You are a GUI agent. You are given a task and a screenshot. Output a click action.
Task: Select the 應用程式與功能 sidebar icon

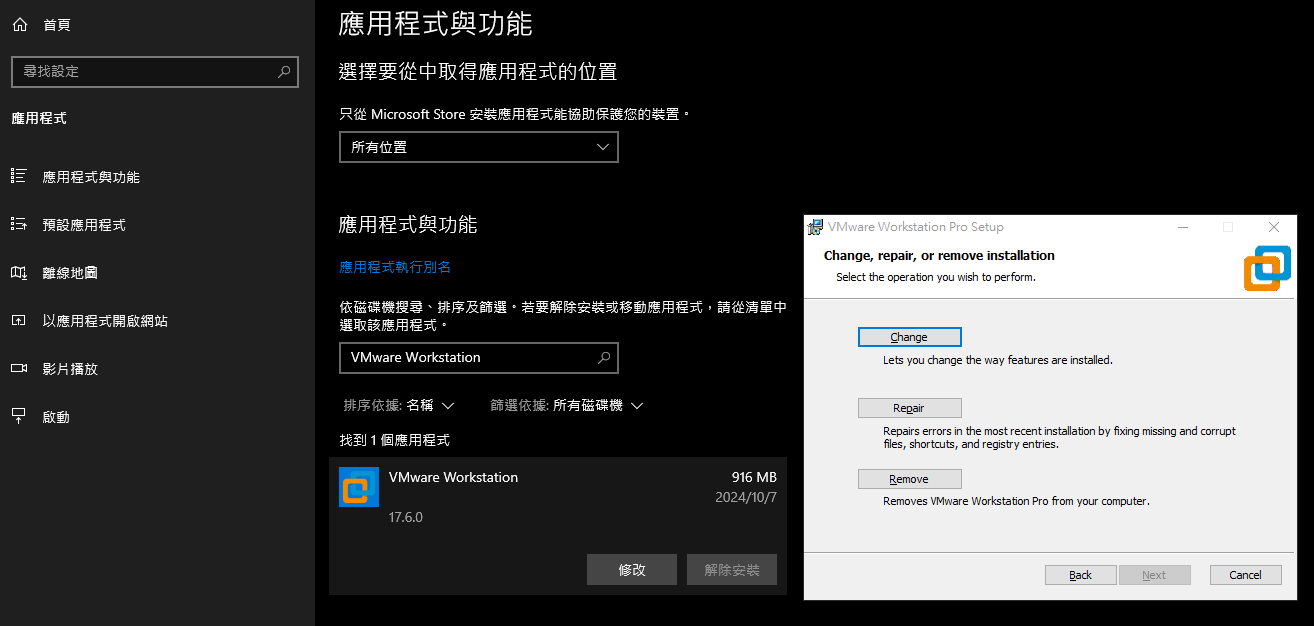tap(18, 177)
